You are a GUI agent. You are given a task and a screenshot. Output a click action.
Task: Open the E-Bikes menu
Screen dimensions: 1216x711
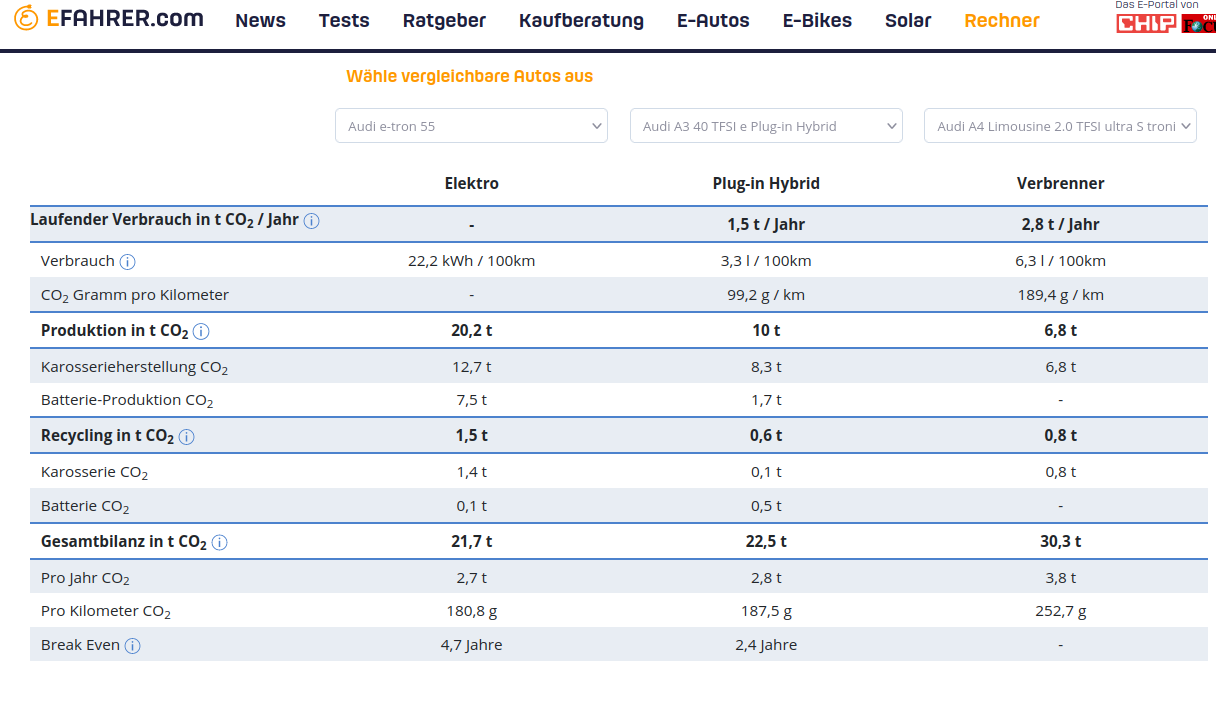point(817,21)
